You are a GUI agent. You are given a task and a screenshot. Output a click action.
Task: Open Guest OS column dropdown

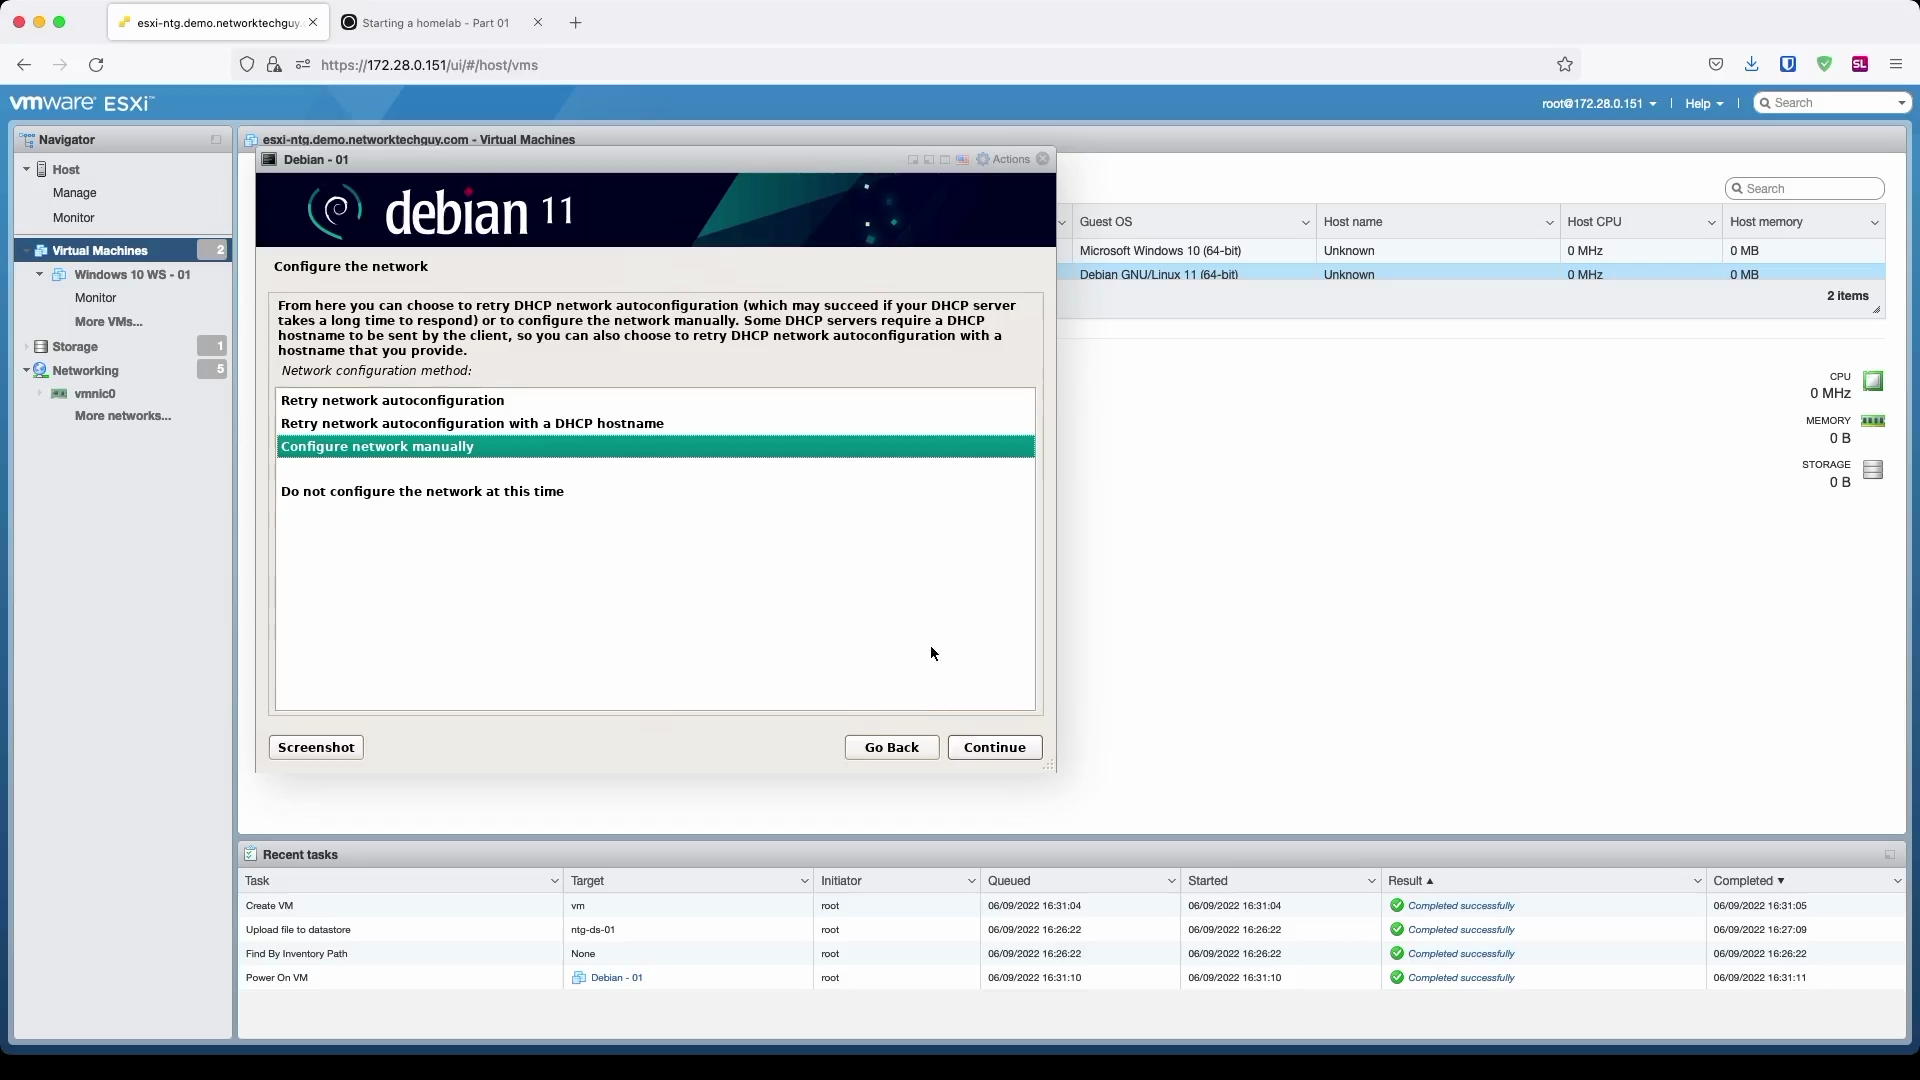click(x=1305, y=222)
